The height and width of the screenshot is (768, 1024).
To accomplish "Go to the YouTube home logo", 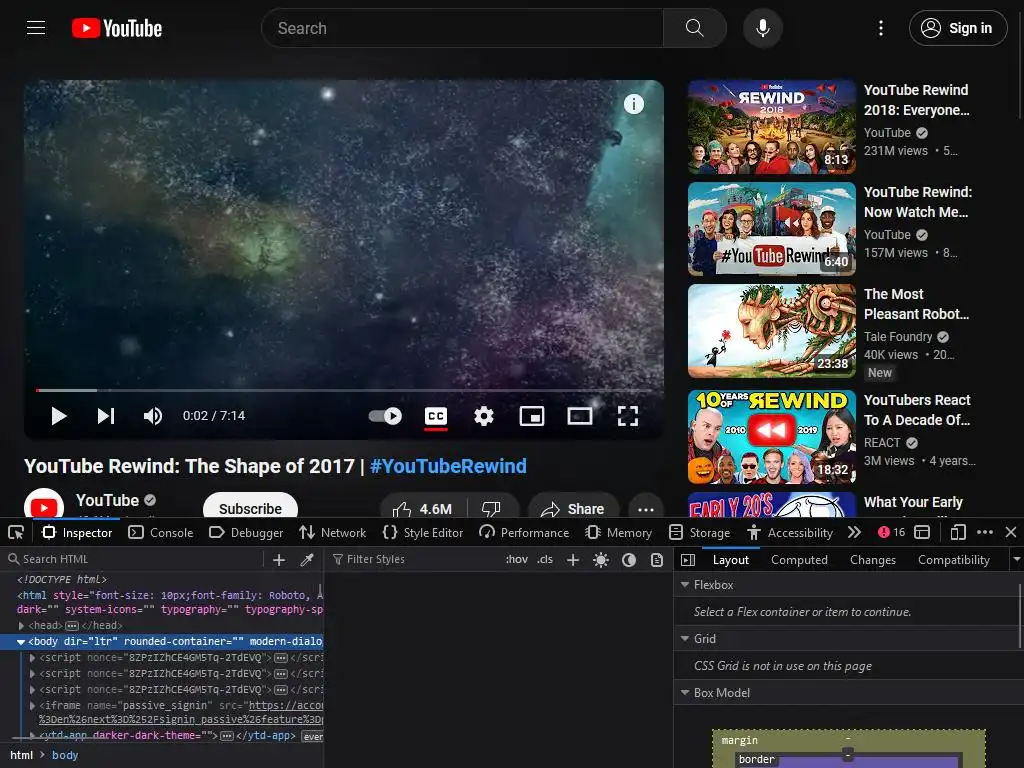I will 117,28.
